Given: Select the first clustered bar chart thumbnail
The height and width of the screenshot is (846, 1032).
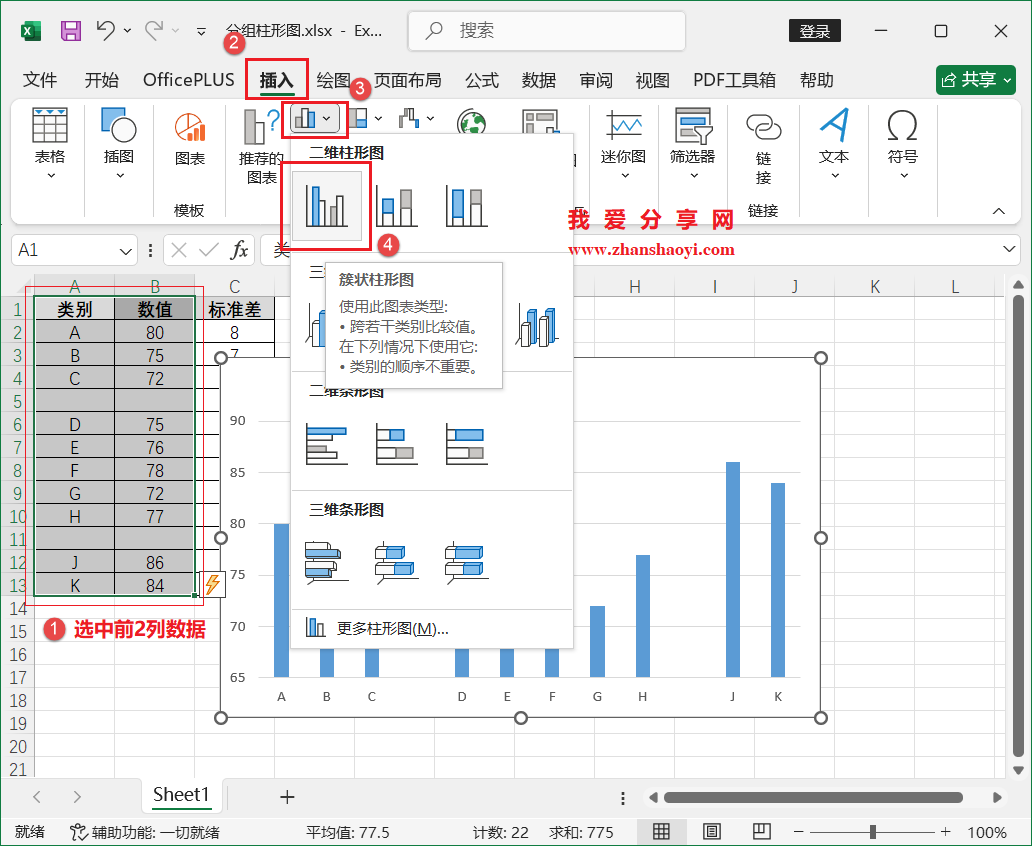Looking at the screenshot, I should click(x=325, y=443).
